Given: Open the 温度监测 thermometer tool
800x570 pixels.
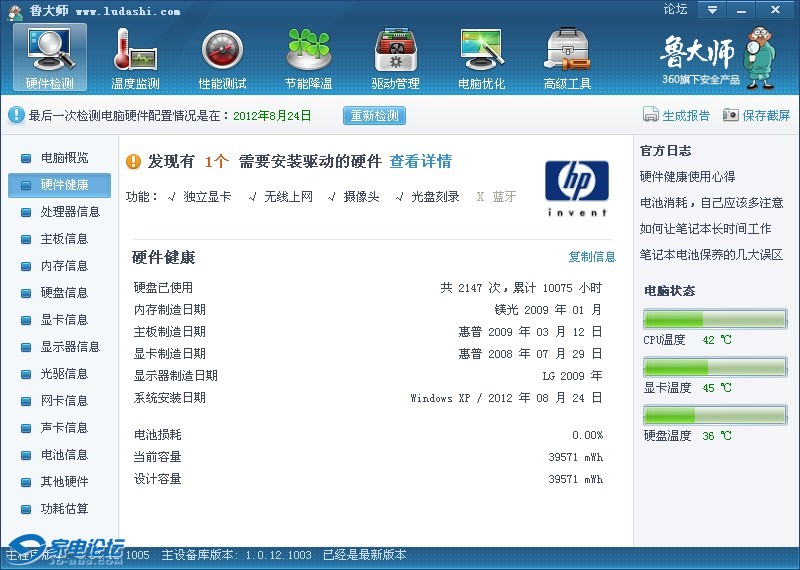Looking at the screenshot, I should coord(135,58).
